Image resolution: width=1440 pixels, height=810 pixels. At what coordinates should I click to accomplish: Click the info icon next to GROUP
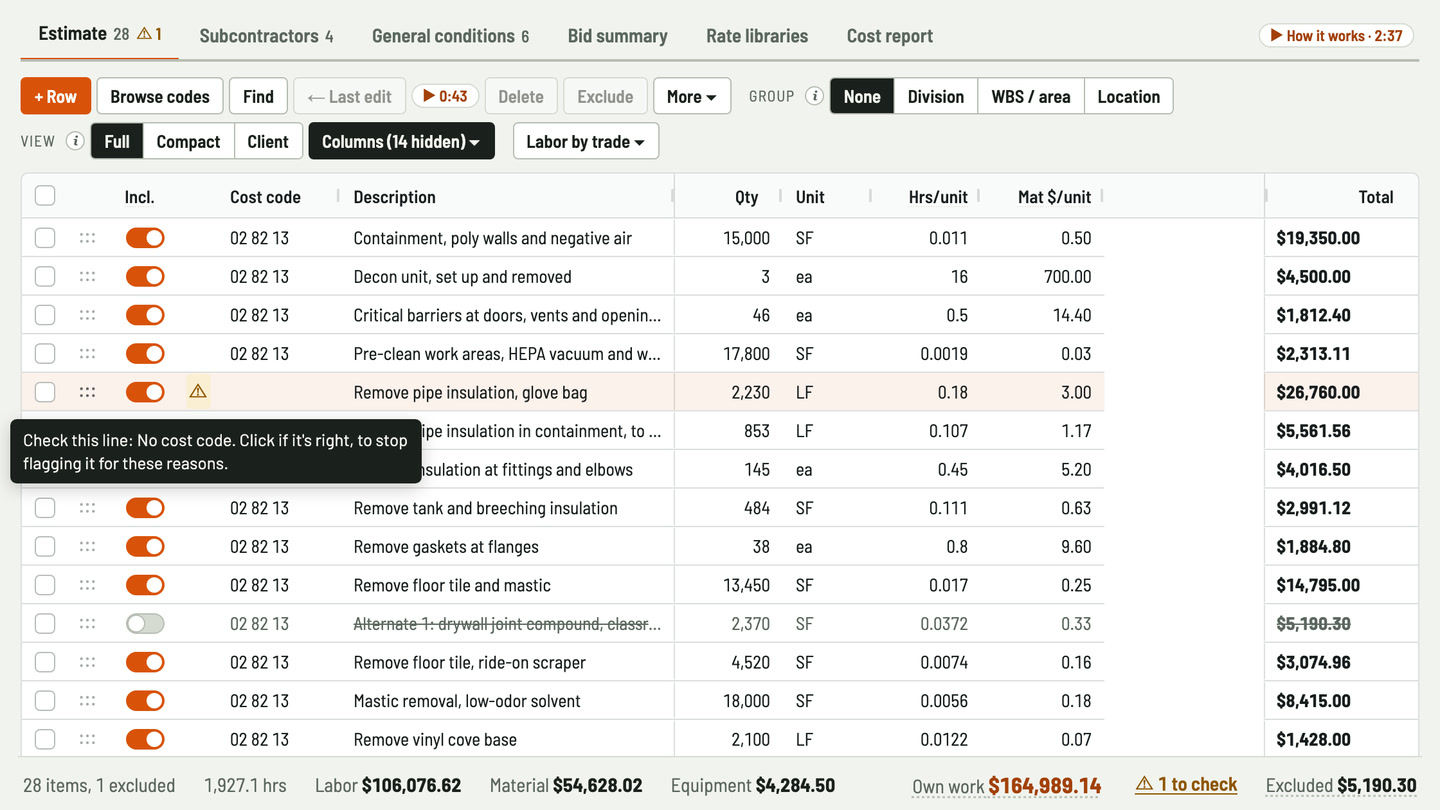tap(815, 96)
